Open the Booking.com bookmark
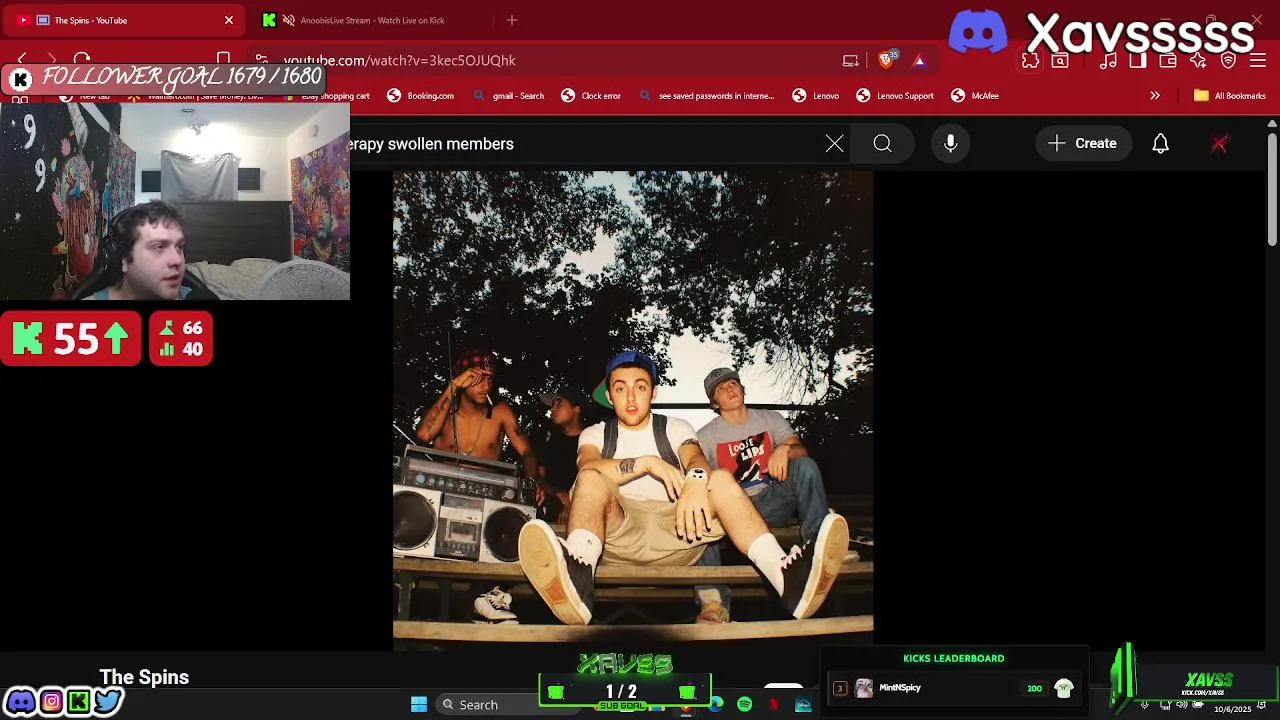 pyautogui.click(x=420, y=96)
